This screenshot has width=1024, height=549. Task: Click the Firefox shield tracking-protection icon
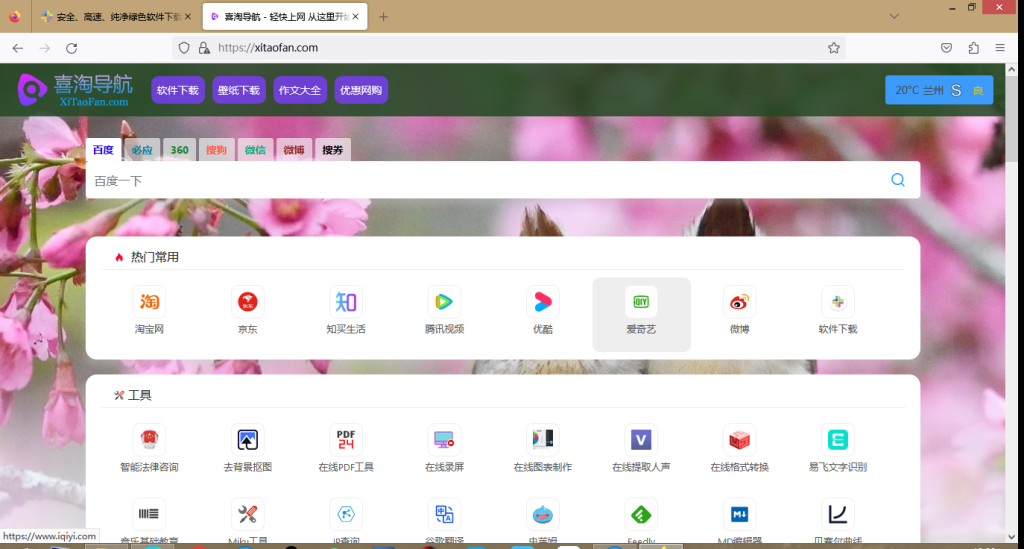point(184,48)
